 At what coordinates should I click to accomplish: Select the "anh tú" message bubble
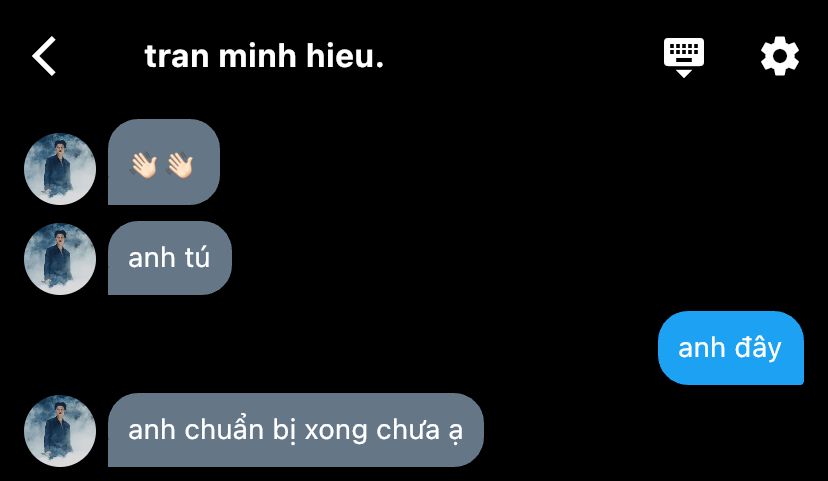(170, 258)
